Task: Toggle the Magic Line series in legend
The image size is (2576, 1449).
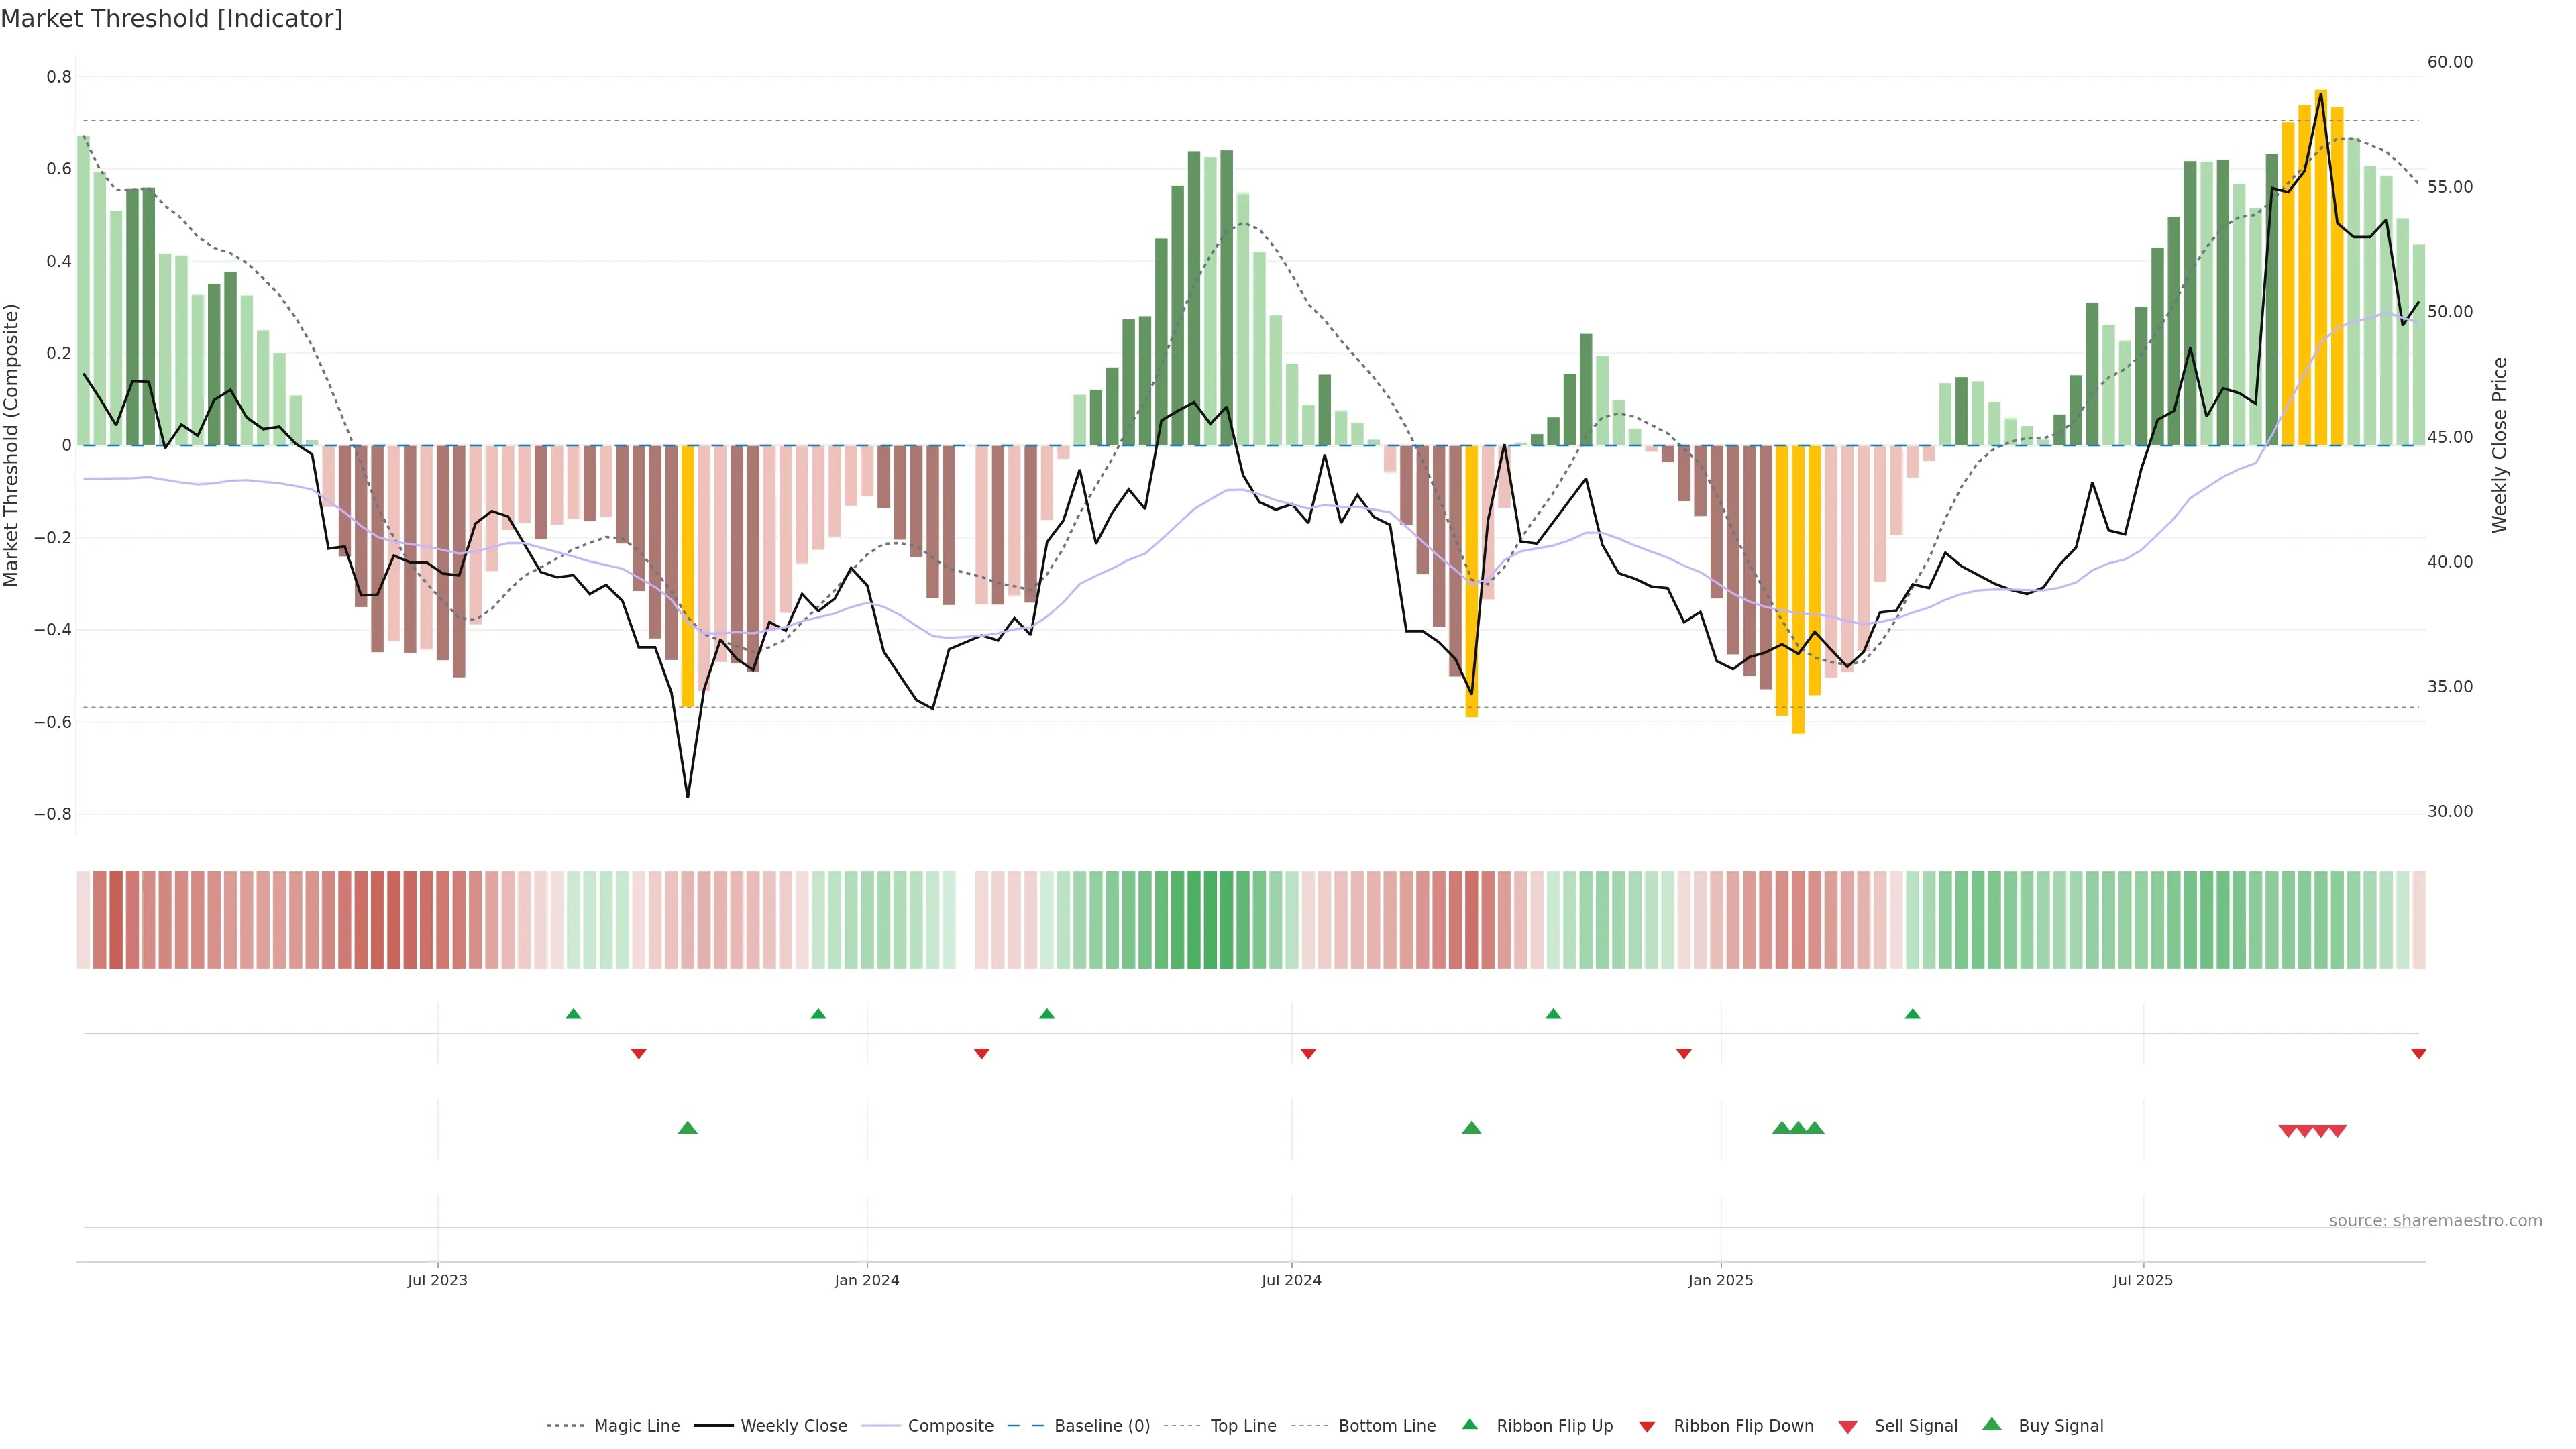Action: pos(636,1426)
